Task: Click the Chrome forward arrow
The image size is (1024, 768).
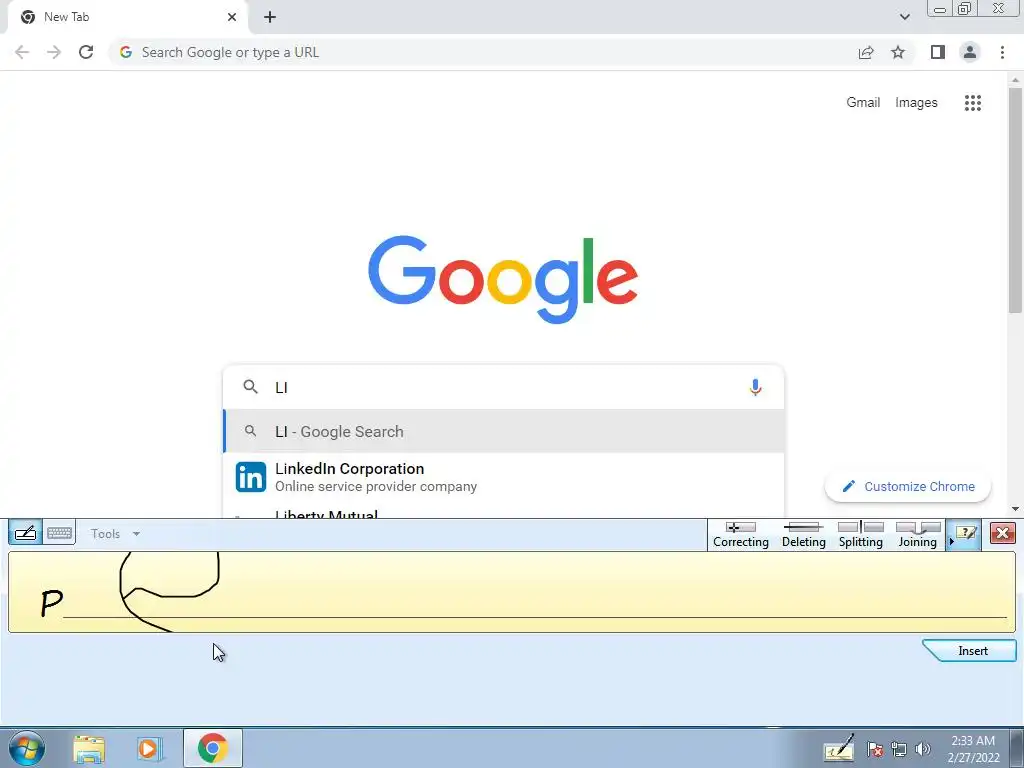Action: [54, 52]
